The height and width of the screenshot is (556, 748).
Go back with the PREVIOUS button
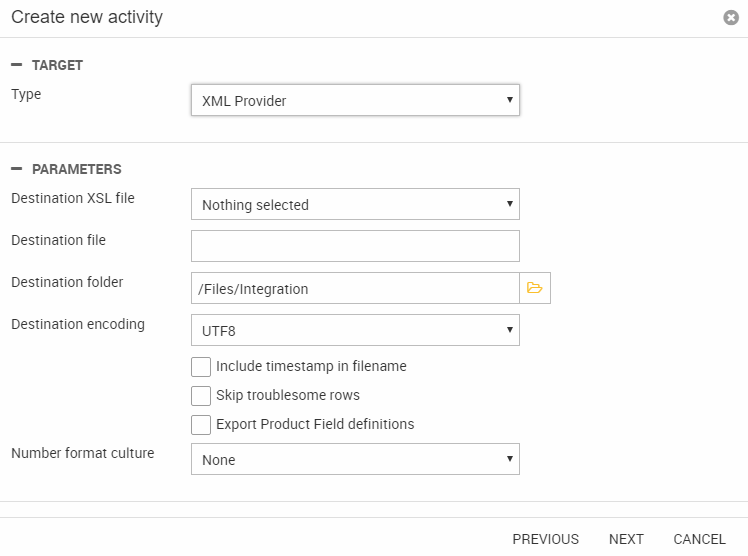click(x=545, y=539)
